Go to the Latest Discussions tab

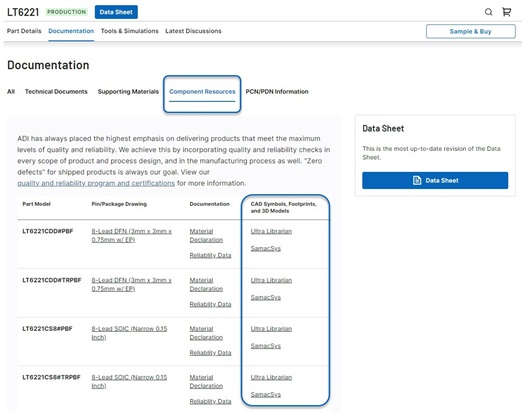click(193, 31)
